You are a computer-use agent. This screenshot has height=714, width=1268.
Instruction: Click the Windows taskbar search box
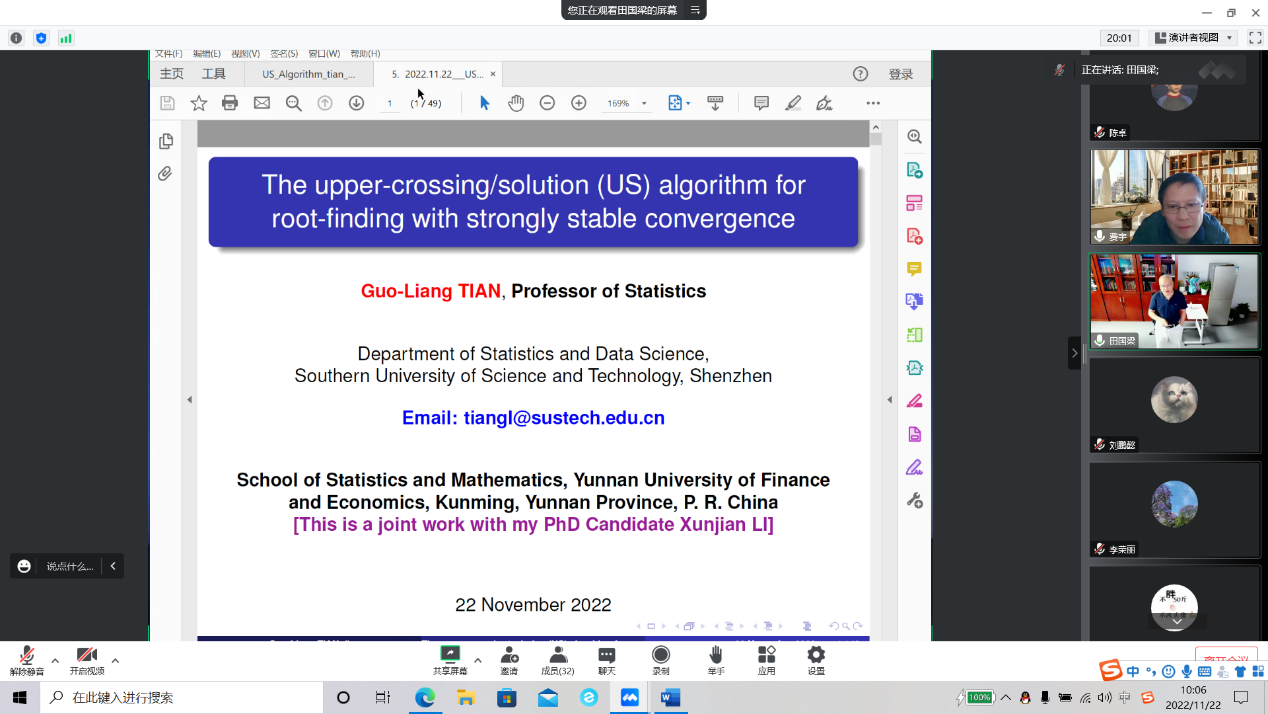[182, 697]
